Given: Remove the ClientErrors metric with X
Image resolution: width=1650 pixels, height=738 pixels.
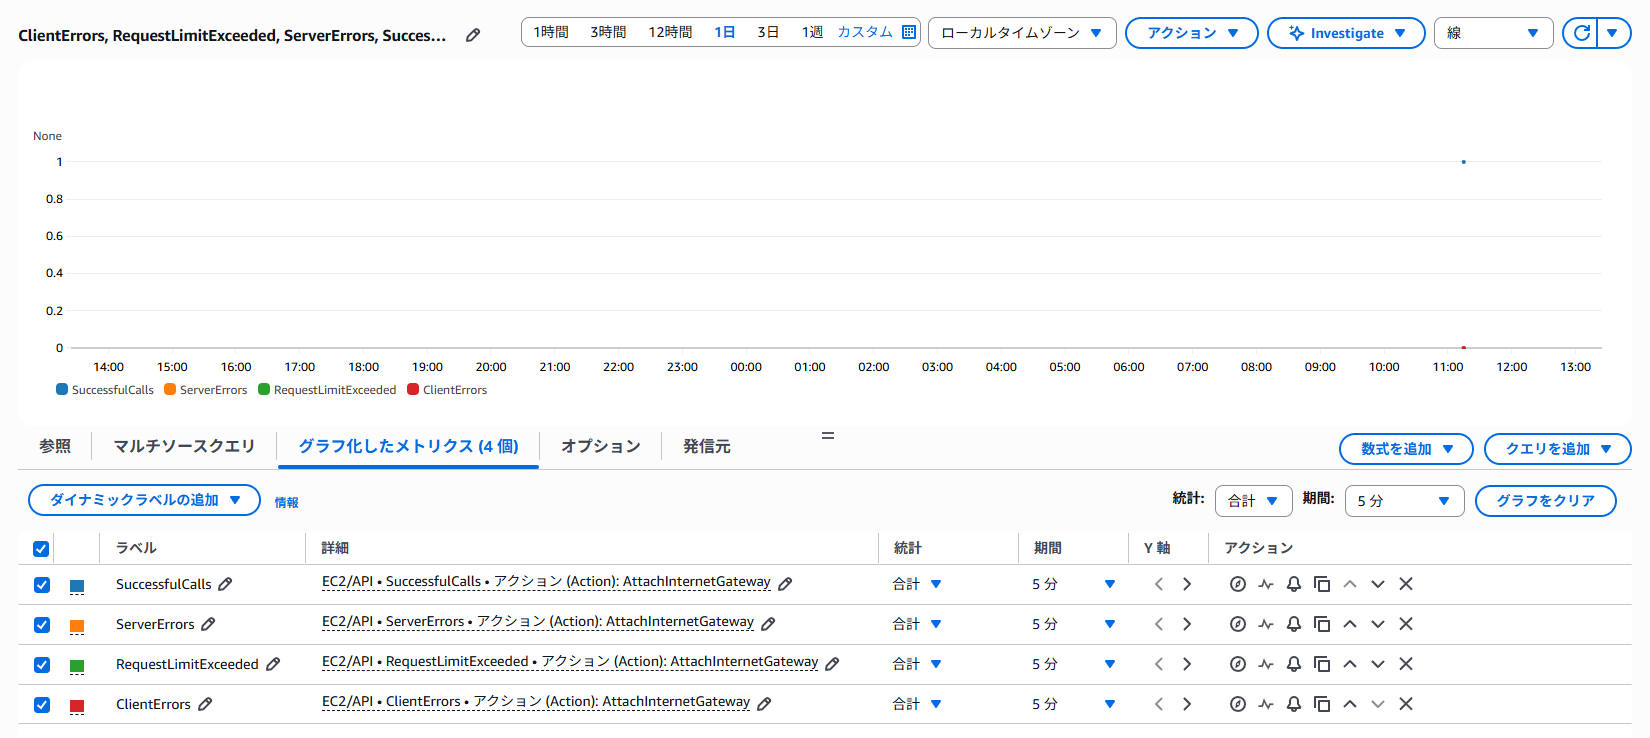Looking at the screenshot, I should (1406, 704).
